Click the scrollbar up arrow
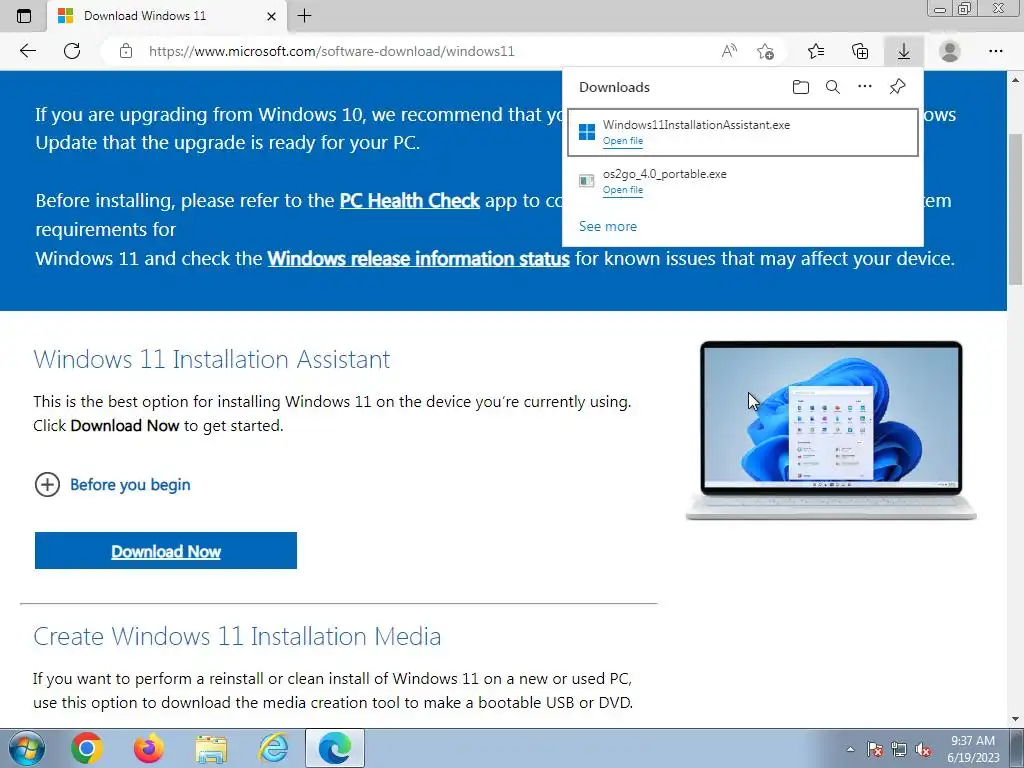 pos(1016,80)
